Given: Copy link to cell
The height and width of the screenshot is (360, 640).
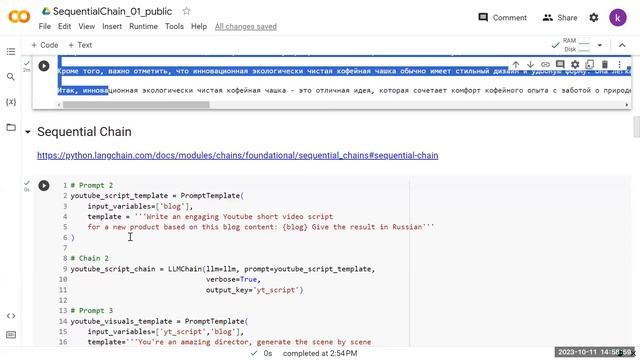Looking at the screenshot, I should [545, 64].
